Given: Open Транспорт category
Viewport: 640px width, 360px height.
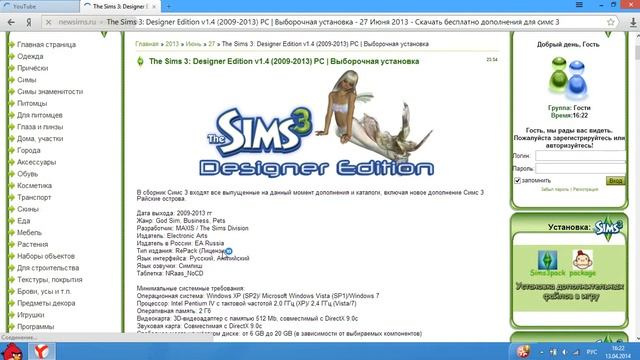Looking at the screenshot, I should click(x=34, y=198).
